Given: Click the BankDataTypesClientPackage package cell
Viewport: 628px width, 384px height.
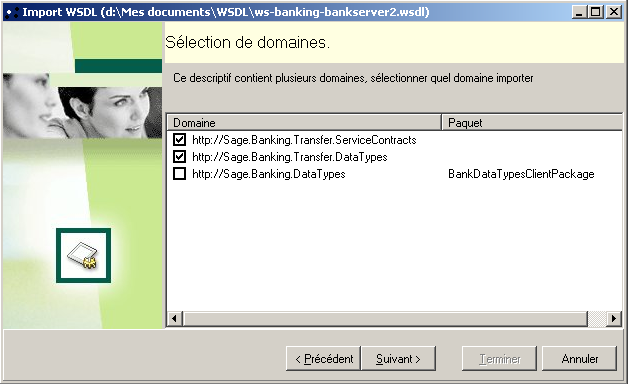Looking at the screenshot, I should pos(521,174).
